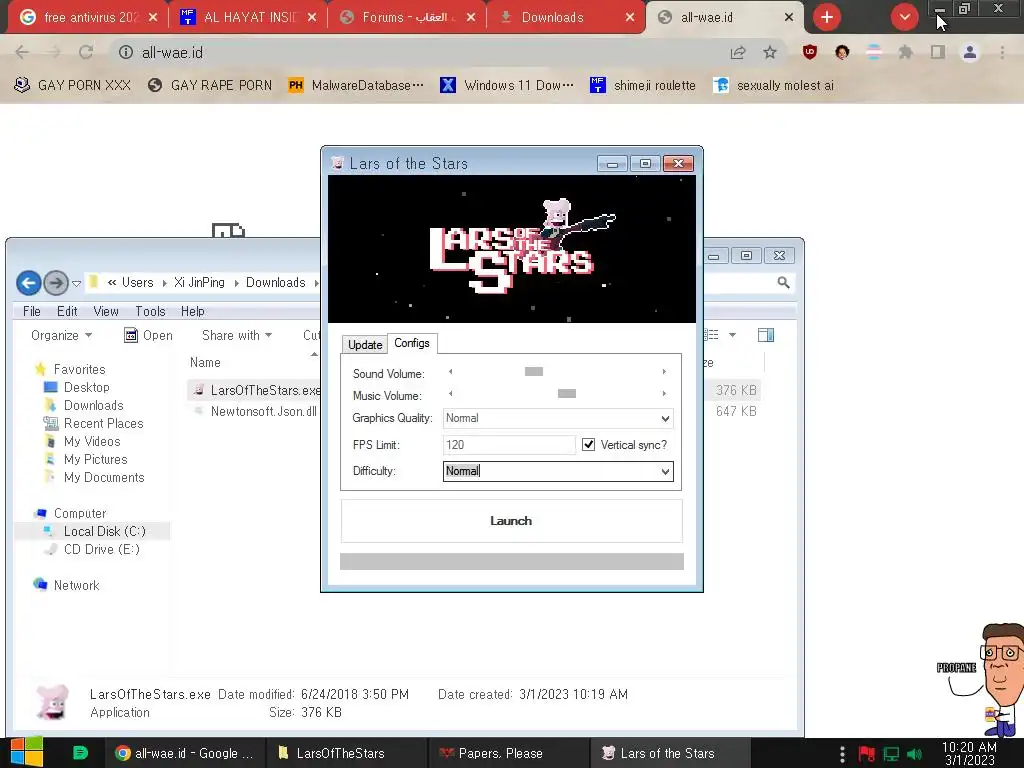Click the Music Volume left arrow

point(451,393)
